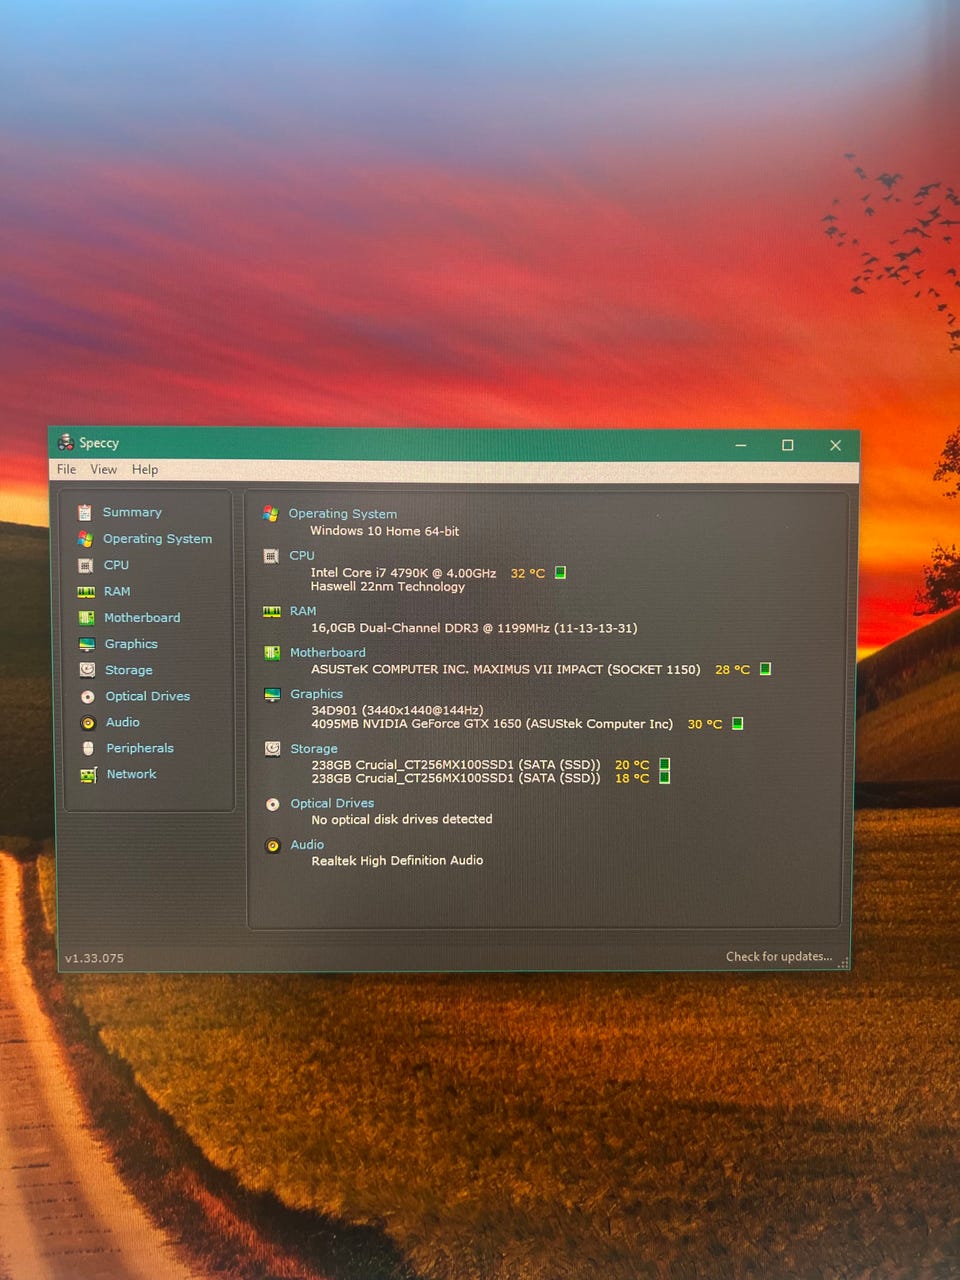Click the No optical disk drives detected text
The image size is (960, 1280).
point(402,819)
